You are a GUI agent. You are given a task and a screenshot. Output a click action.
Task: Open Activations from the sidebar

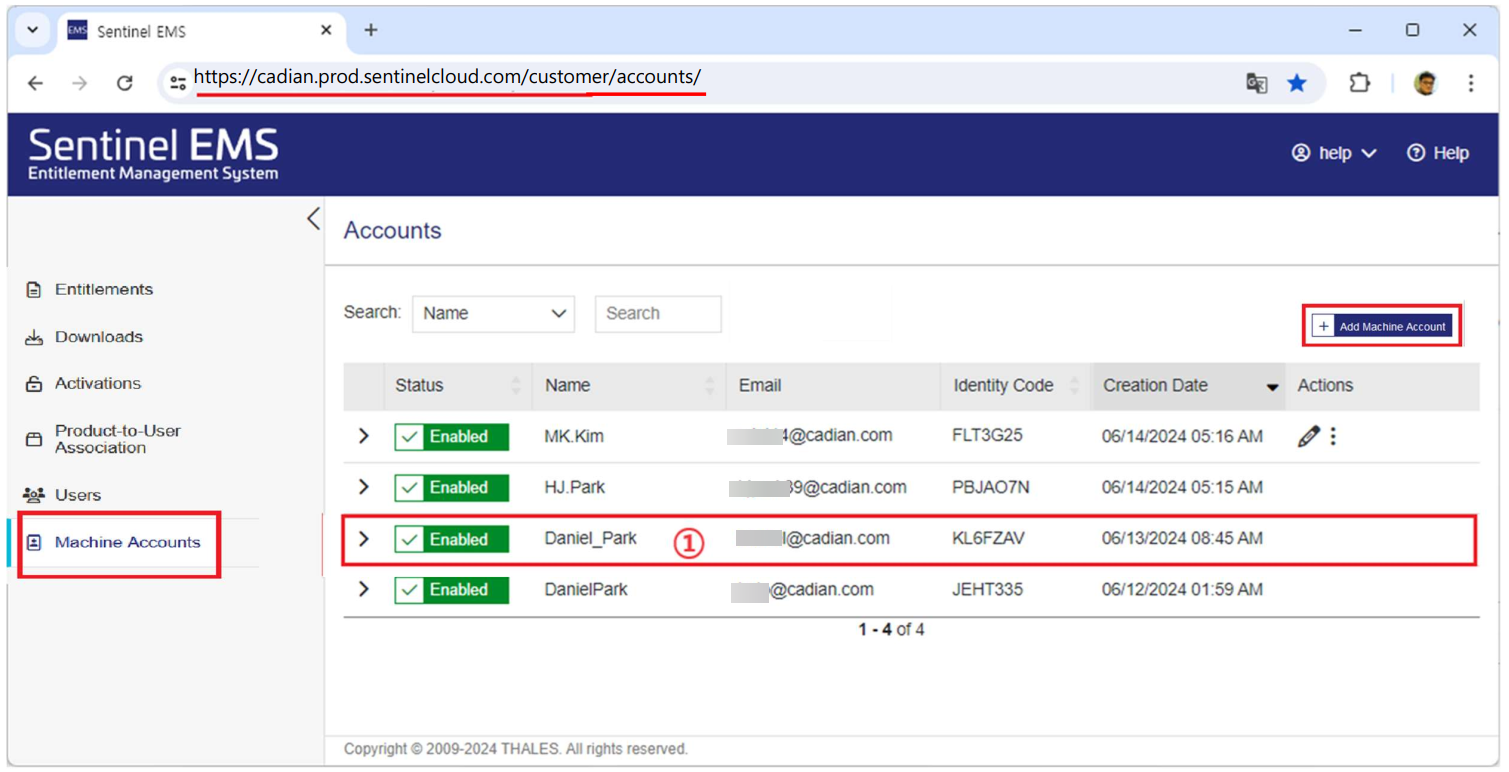pos(98,383)
